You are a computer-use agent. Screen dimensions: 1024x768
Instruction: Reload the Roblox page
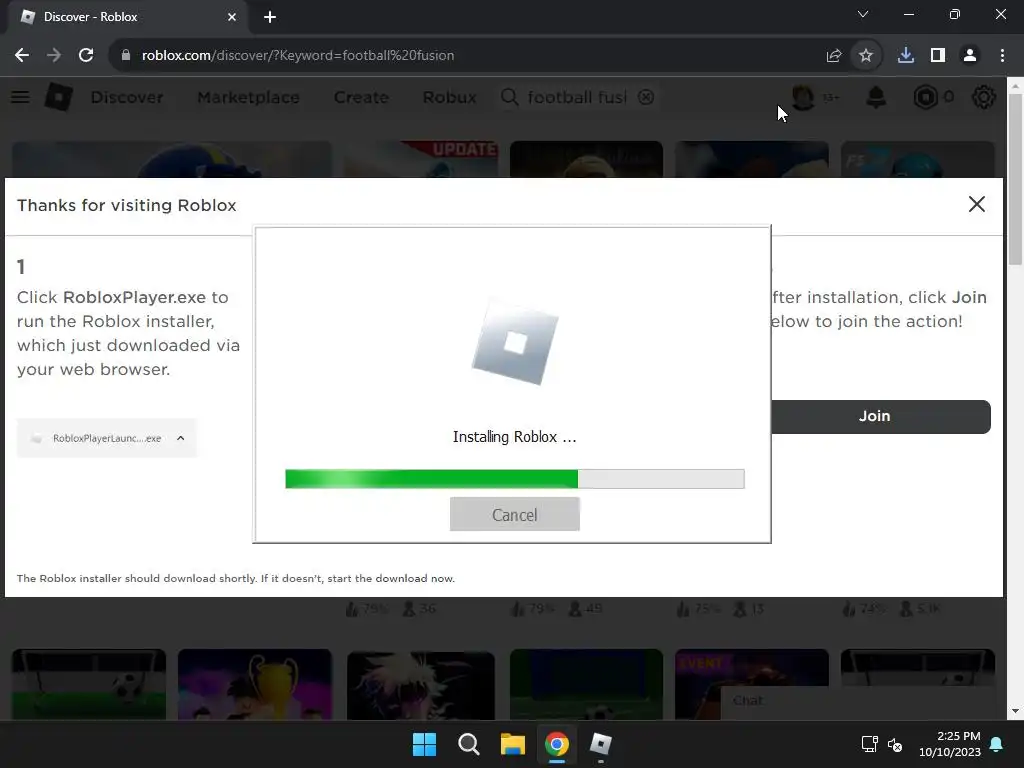(x=86, y=56)
